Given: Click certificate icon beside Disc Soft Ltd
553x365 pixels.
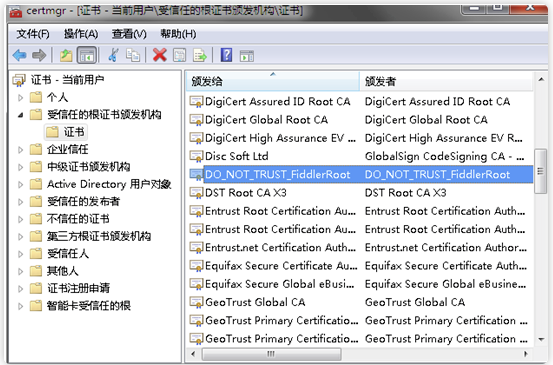Looking at the screenshot, I should [x=196, y=156].
